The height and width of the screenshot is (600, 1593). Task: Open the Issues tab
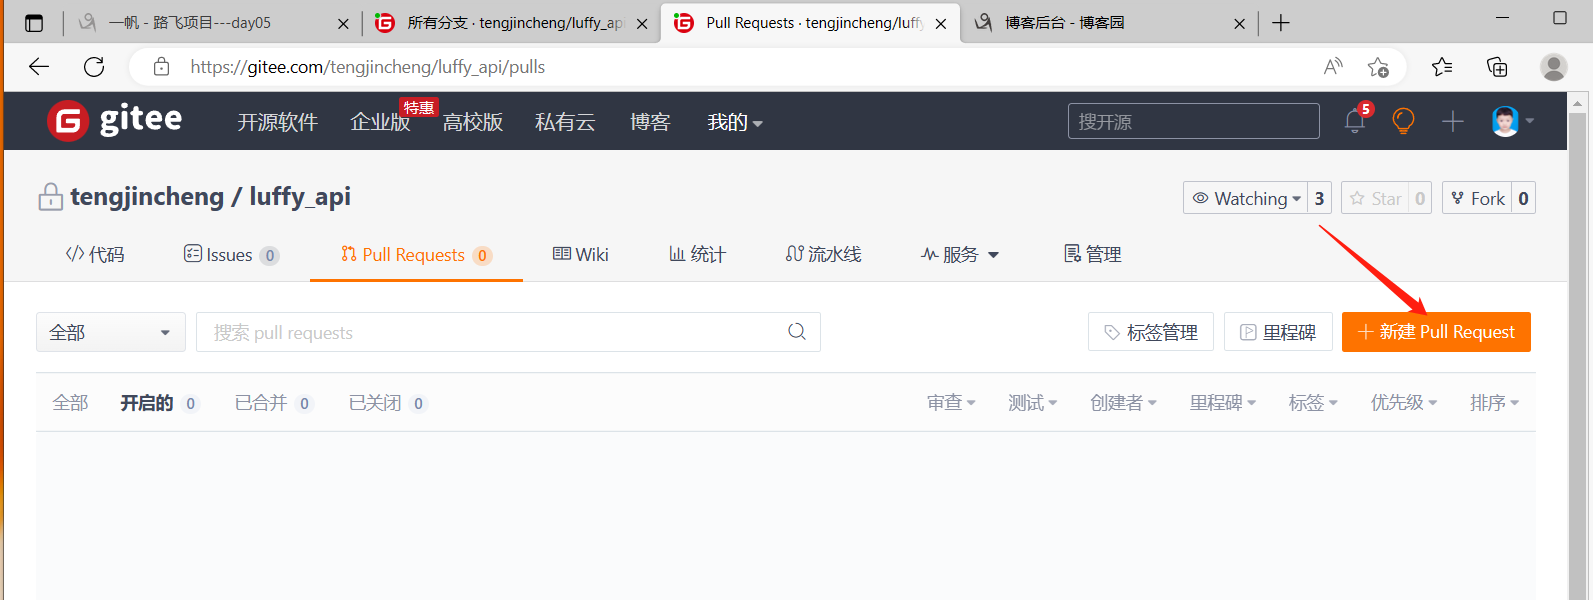231,255
